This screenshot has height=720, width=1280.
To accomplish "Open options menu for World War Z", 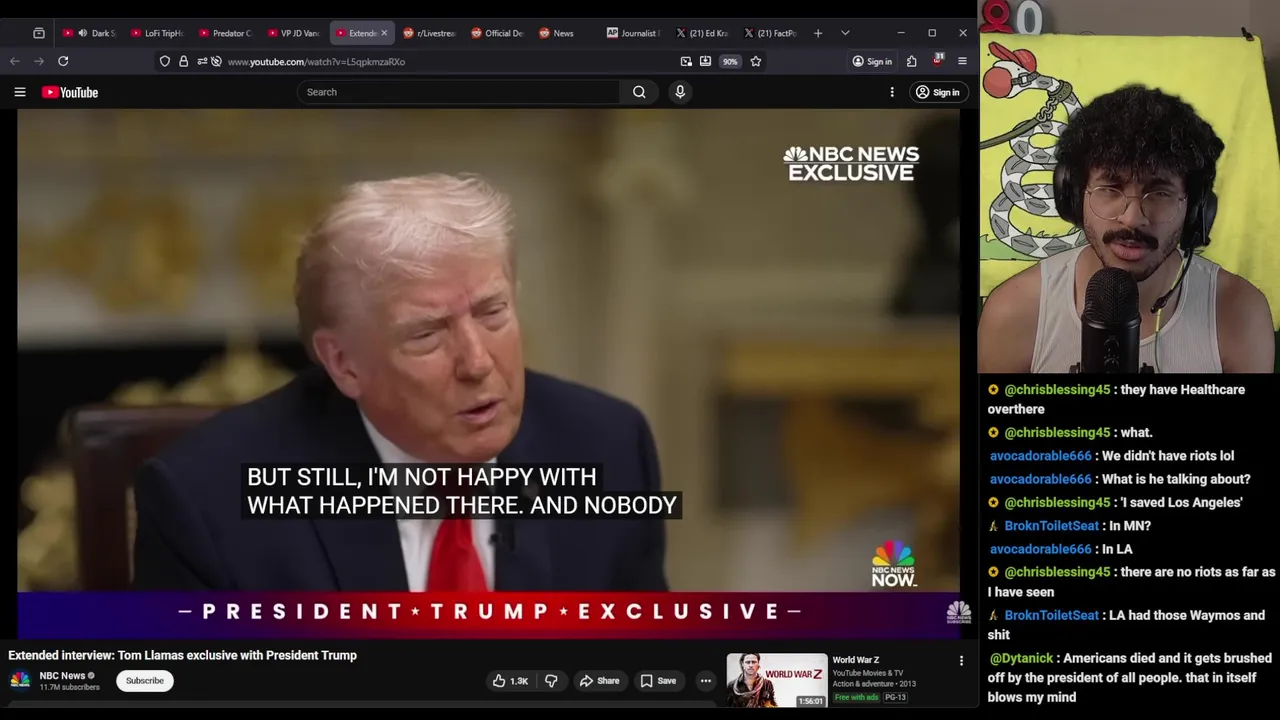I will [961, 661].
